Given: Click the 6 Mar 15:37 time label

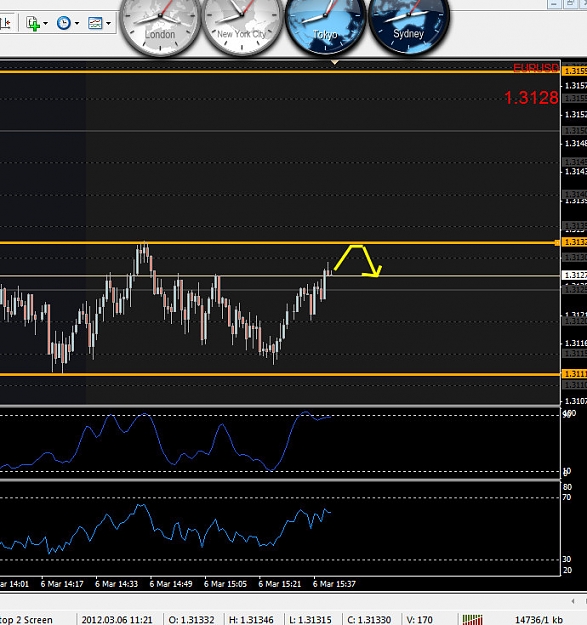Looking at the screenshot, I should coord(334,584).
